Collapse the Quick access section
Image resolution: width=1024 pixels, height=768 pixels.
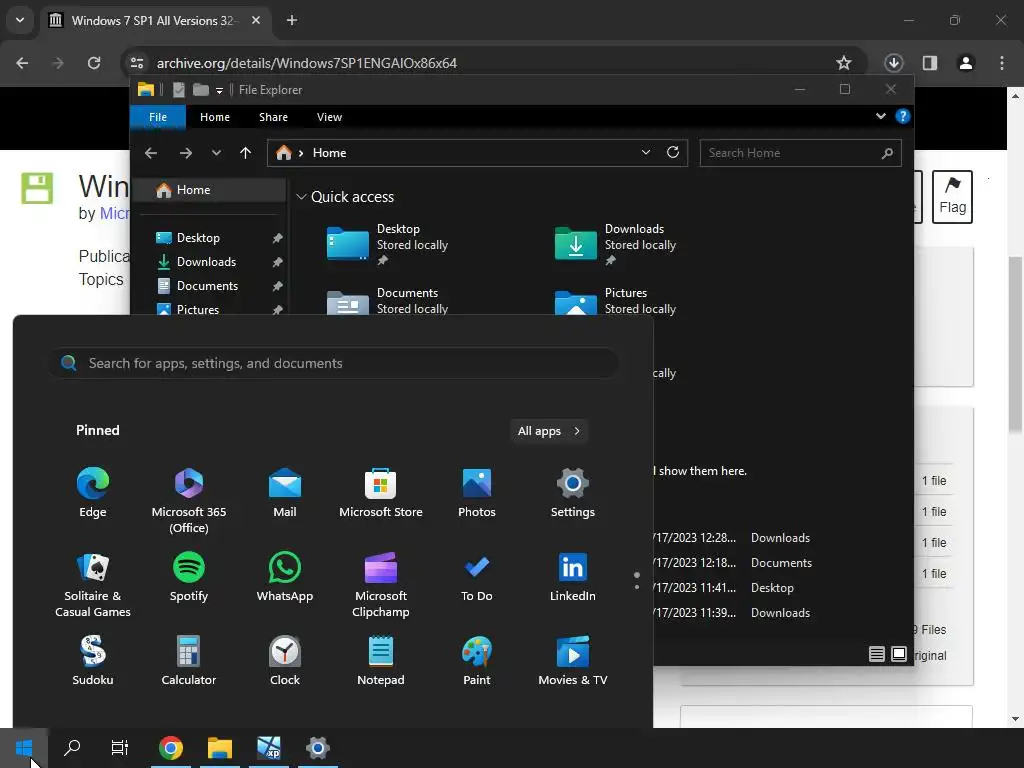click(x=301, y=197)
